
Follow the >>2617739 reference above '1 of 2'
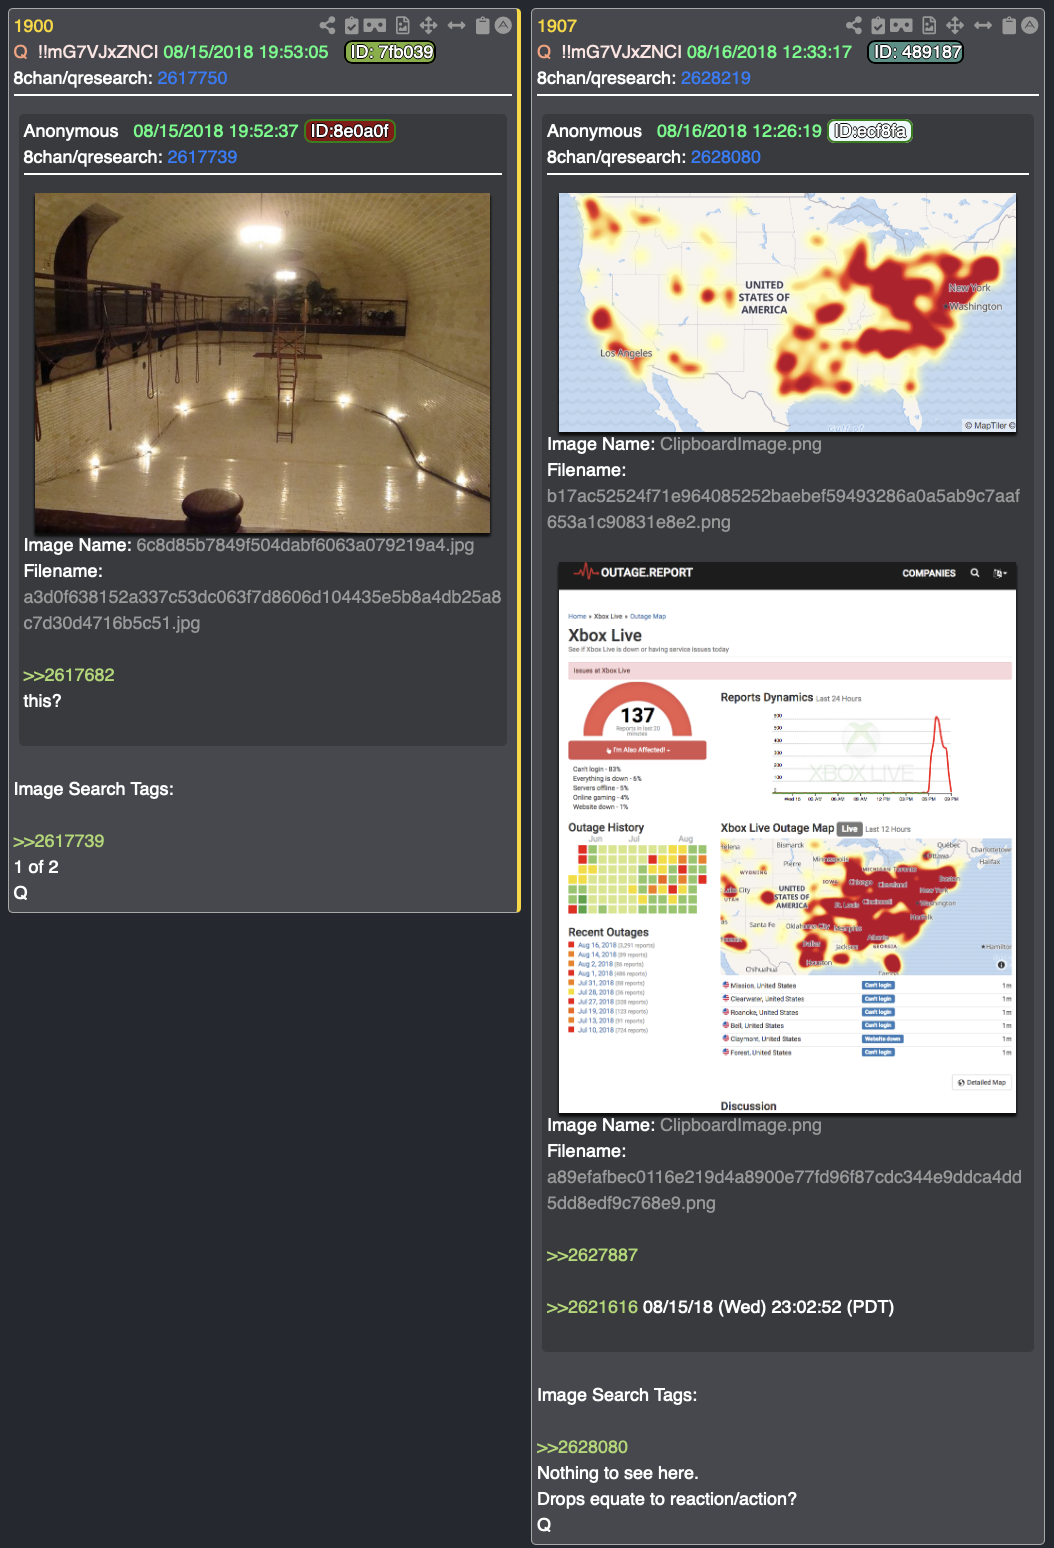coord(59,841)
